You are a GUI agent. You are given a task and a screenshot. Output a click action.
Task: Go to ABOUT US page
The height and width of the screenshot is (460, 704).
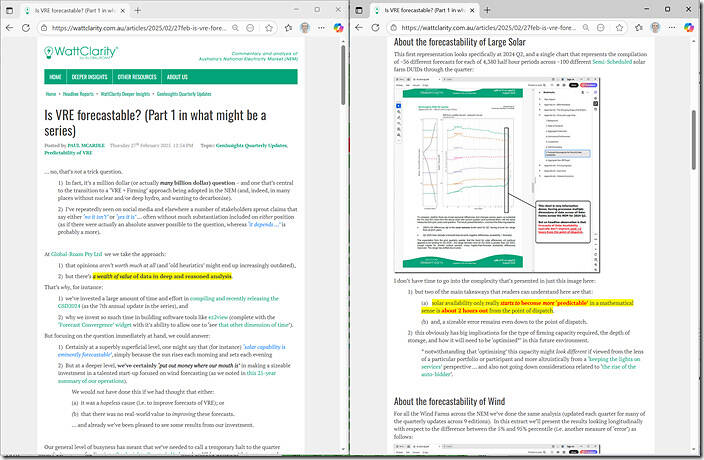click(x=177, y=77)
